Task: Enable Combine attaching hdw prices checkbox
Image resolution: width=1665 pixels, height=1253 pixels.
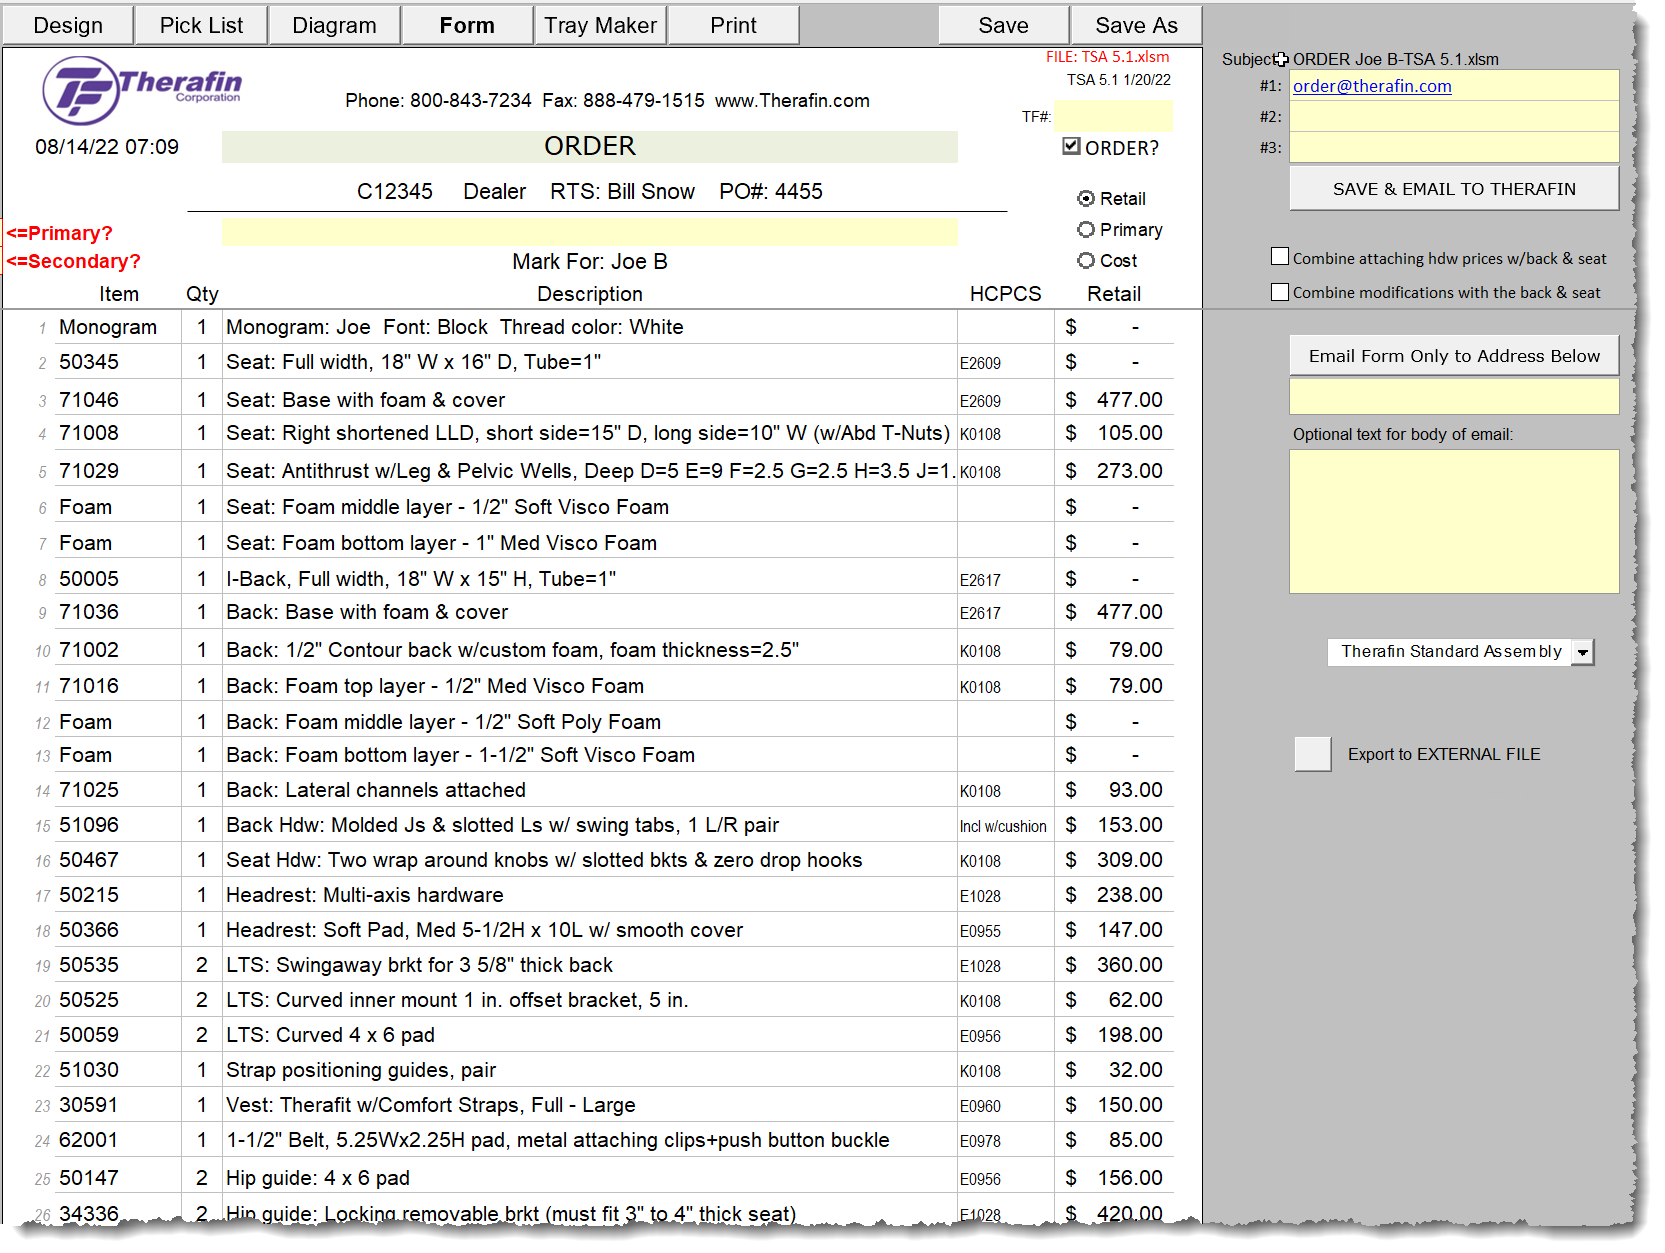Action: (x=1280, y=257)
